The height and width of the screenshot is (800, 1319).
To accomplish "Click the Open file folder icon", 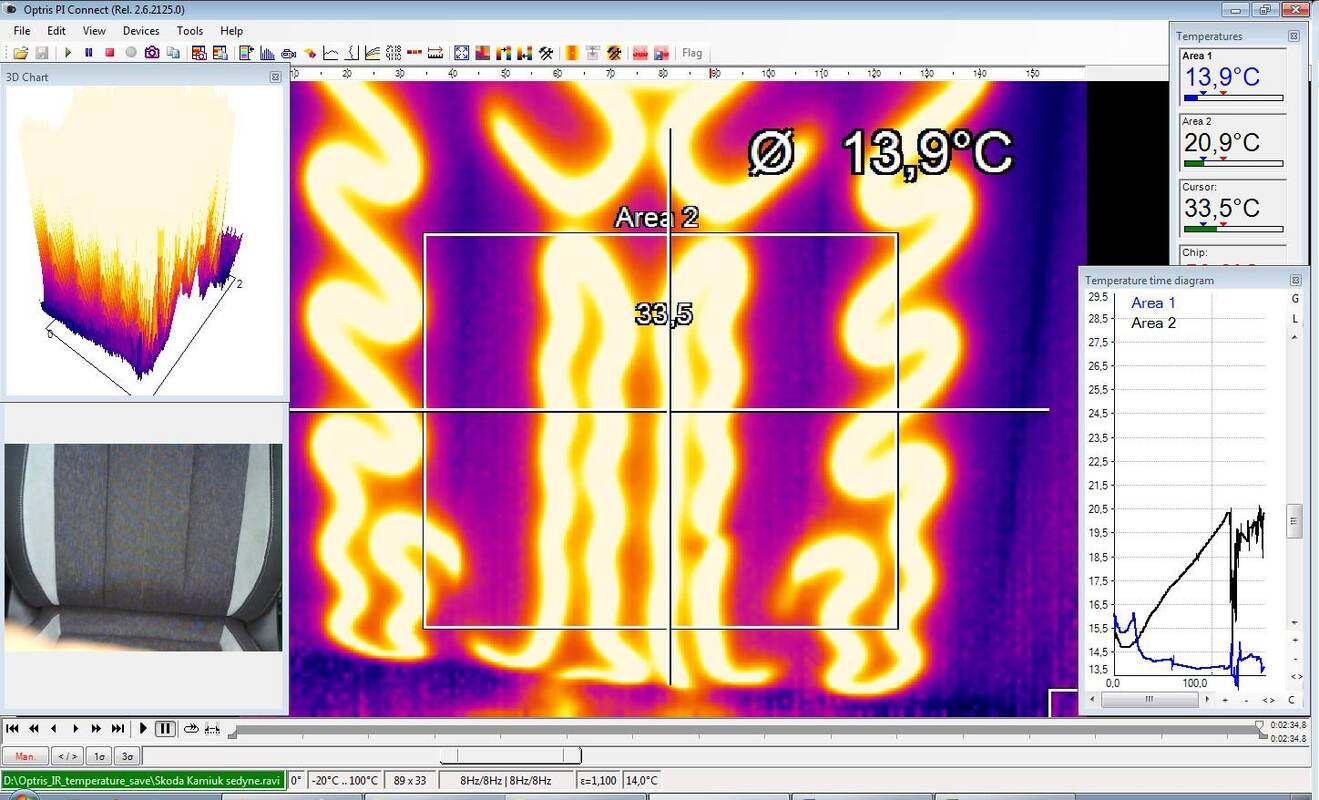I will [x=20, y=53].
